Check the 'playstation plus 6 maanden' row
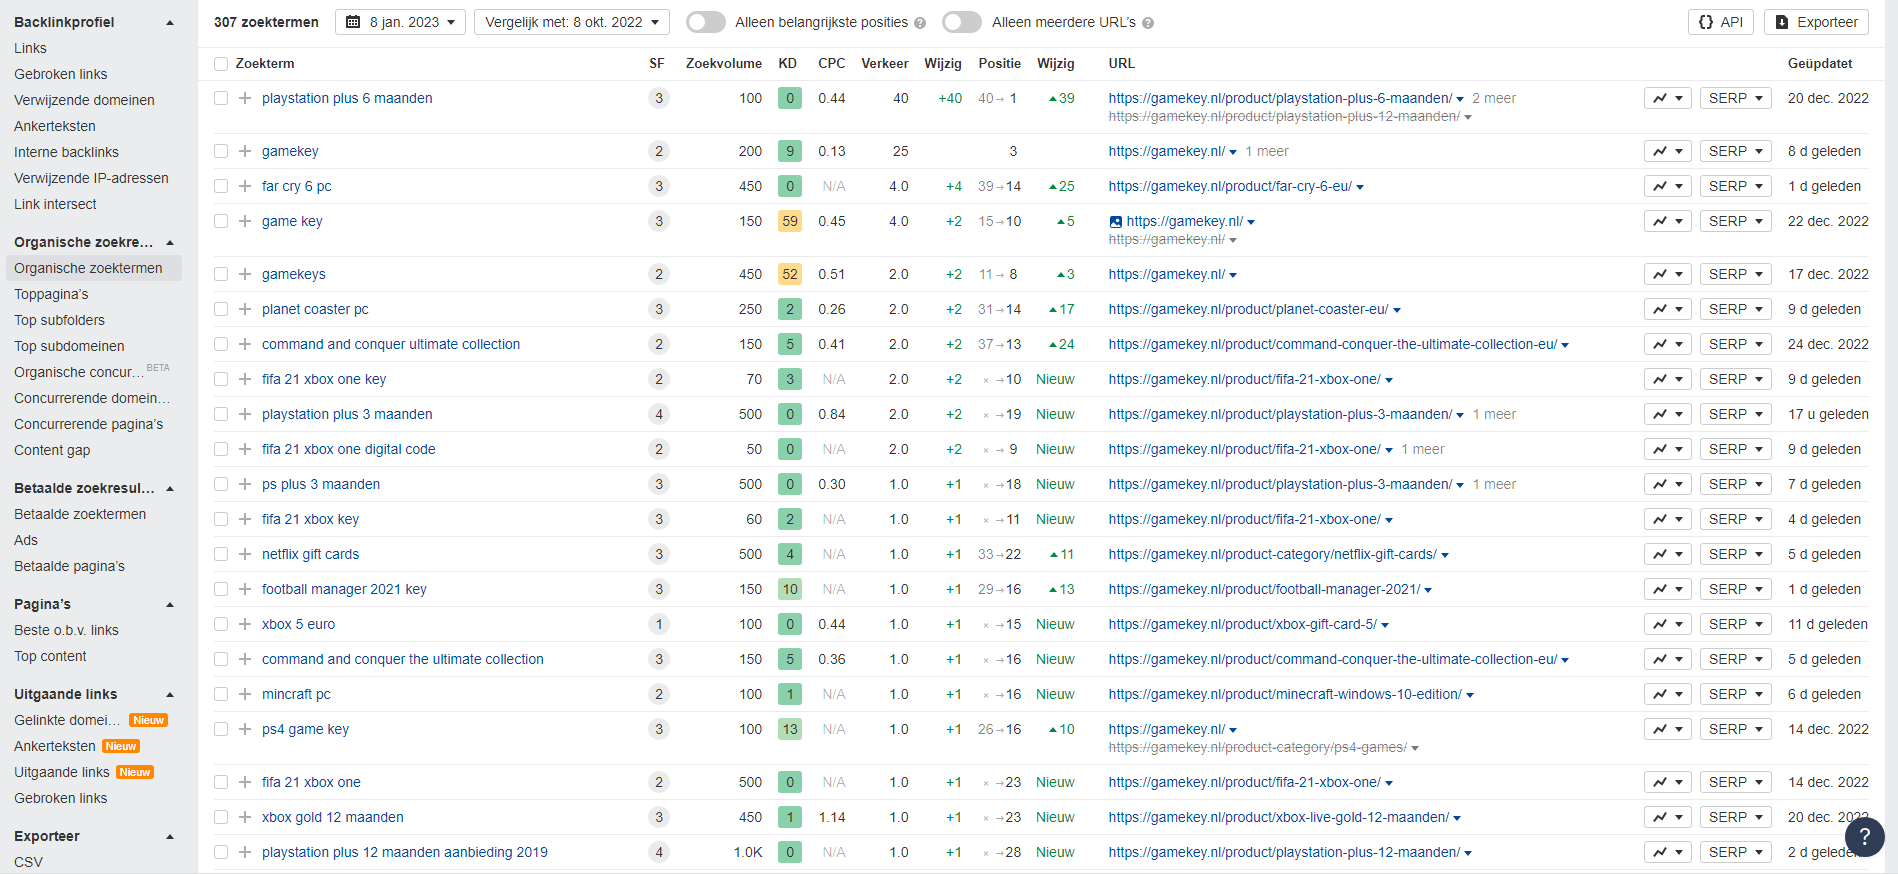This screenshot has width=1898, height=874. click(x=221, y=98)
